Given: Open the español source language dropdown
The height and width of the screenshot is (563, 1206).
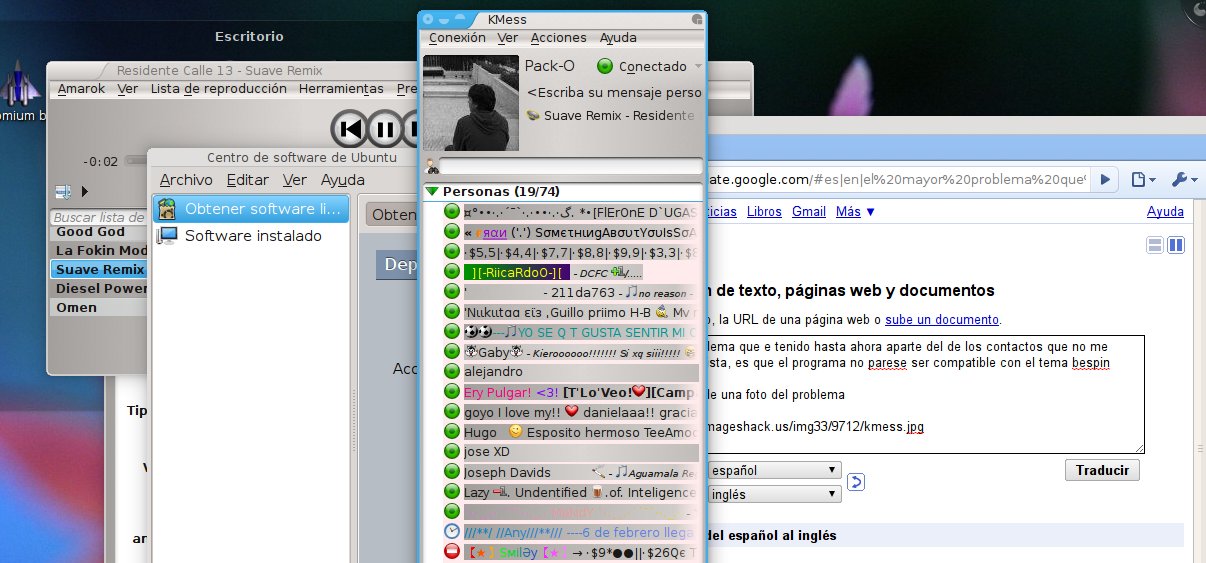Looking at the screenshot, I should tap(773, 470).
